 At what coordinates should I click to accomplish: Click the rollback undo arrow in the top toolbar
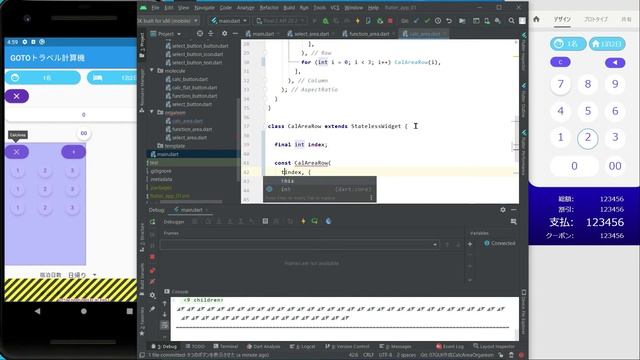pos(449,21)
